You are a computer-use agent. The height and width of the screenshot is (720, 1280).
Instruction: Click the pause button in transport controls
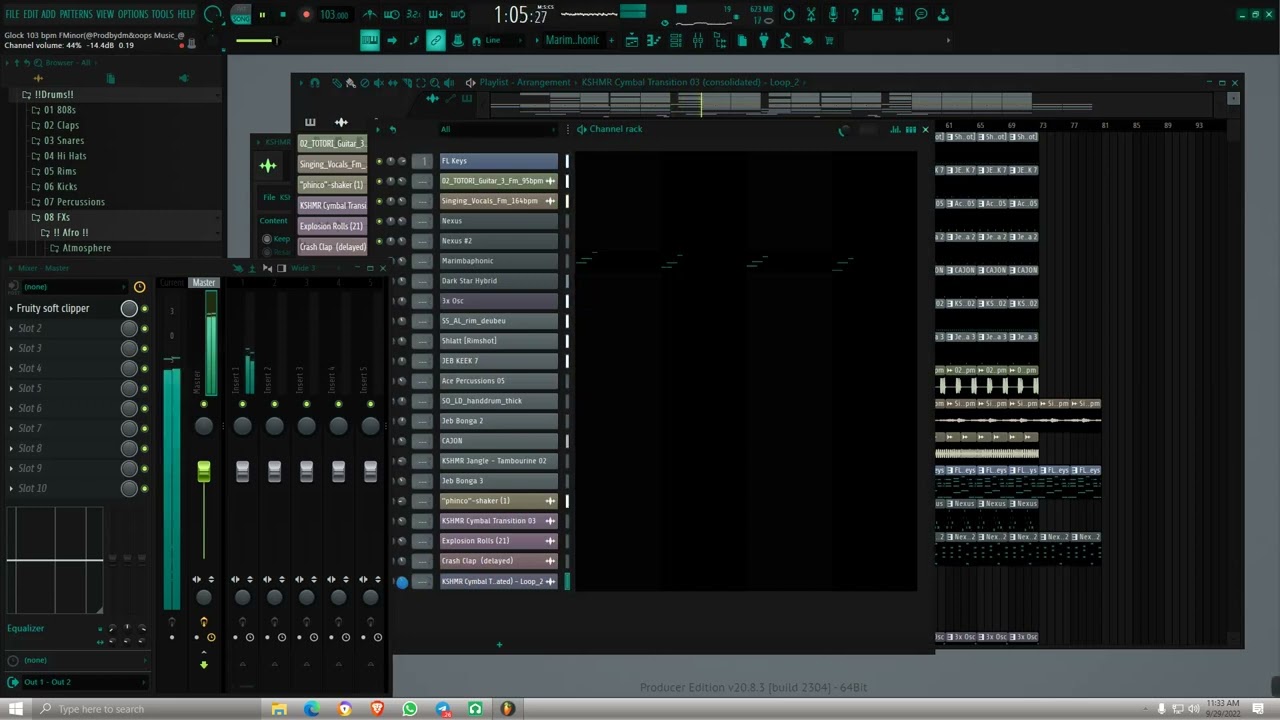[x=262, y=15]
